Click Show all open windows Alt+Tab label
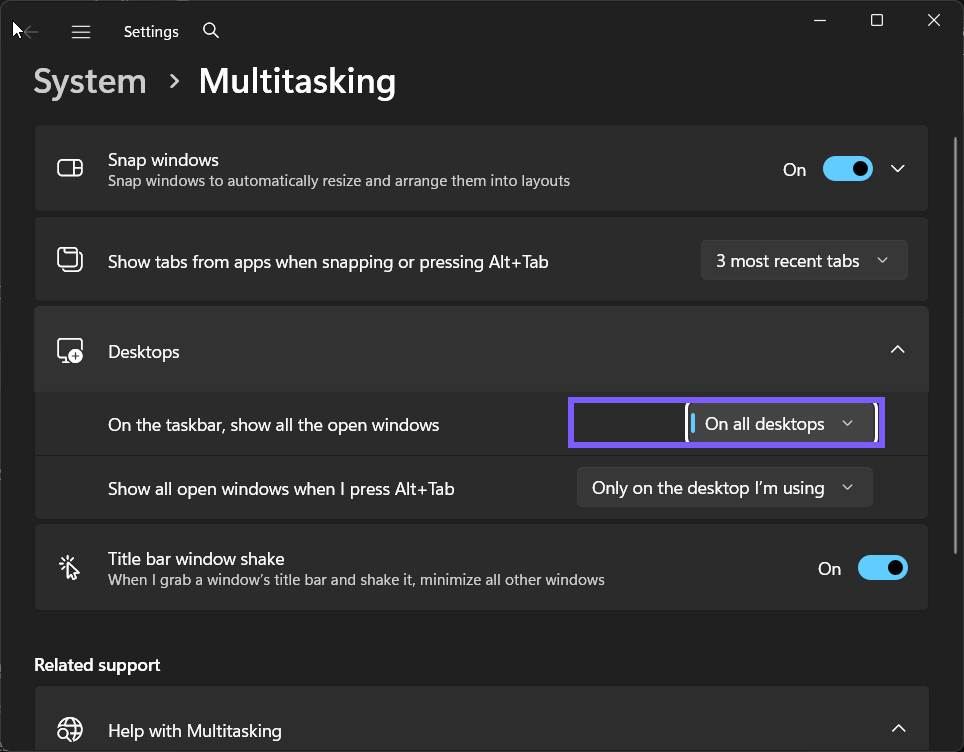 281,489
